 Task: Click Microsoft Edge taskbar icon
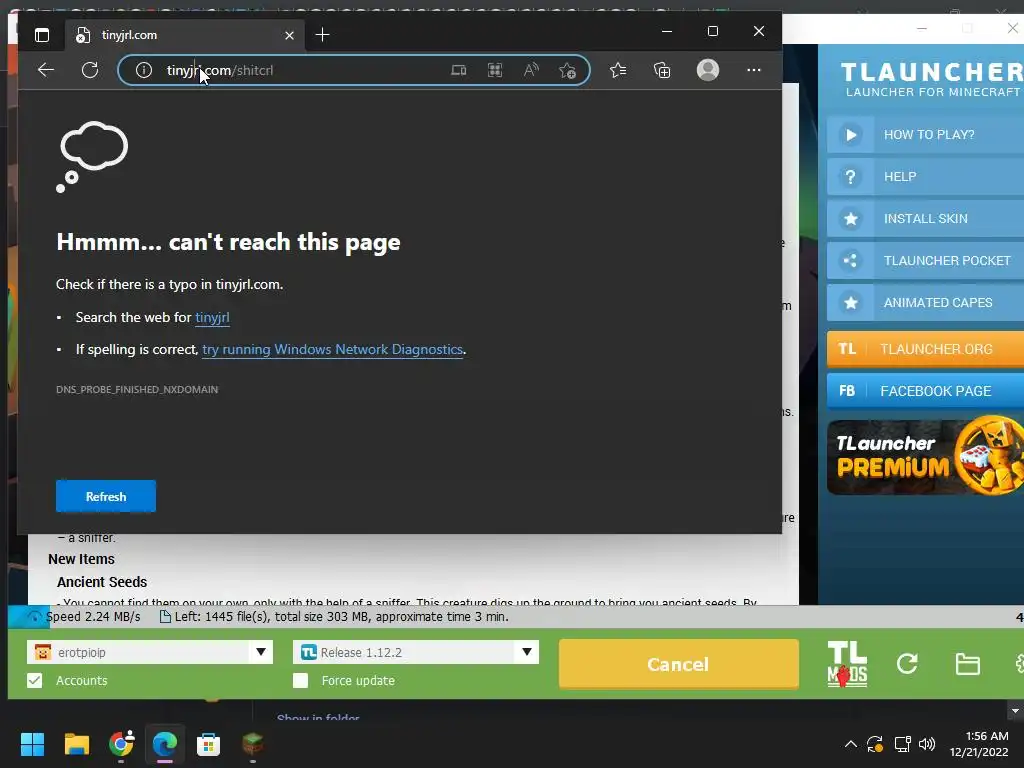click(165, 744)
